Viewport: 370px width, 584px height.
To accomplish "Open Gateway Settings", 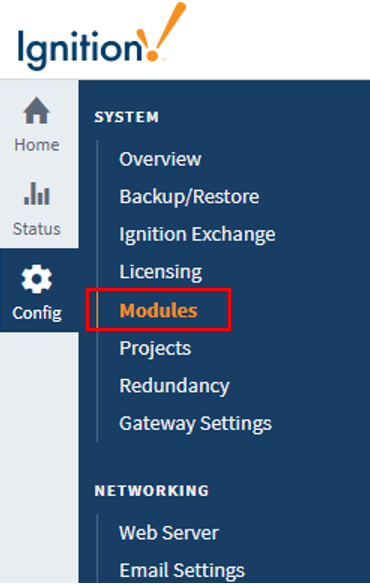I will pyautogui.click(x=195, y=424).
